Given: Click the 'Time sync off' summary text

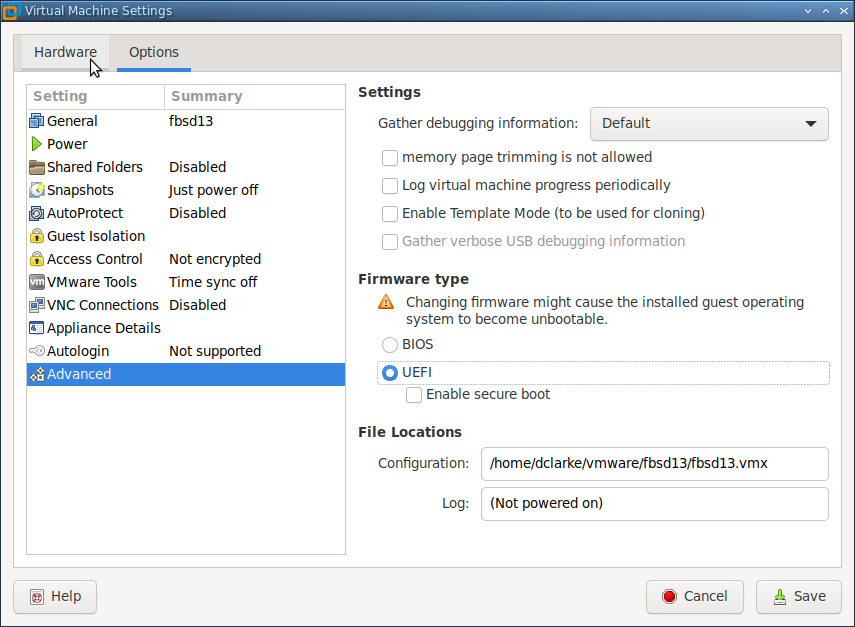Looking at the screenshot, I should click(x=213, y=282).
